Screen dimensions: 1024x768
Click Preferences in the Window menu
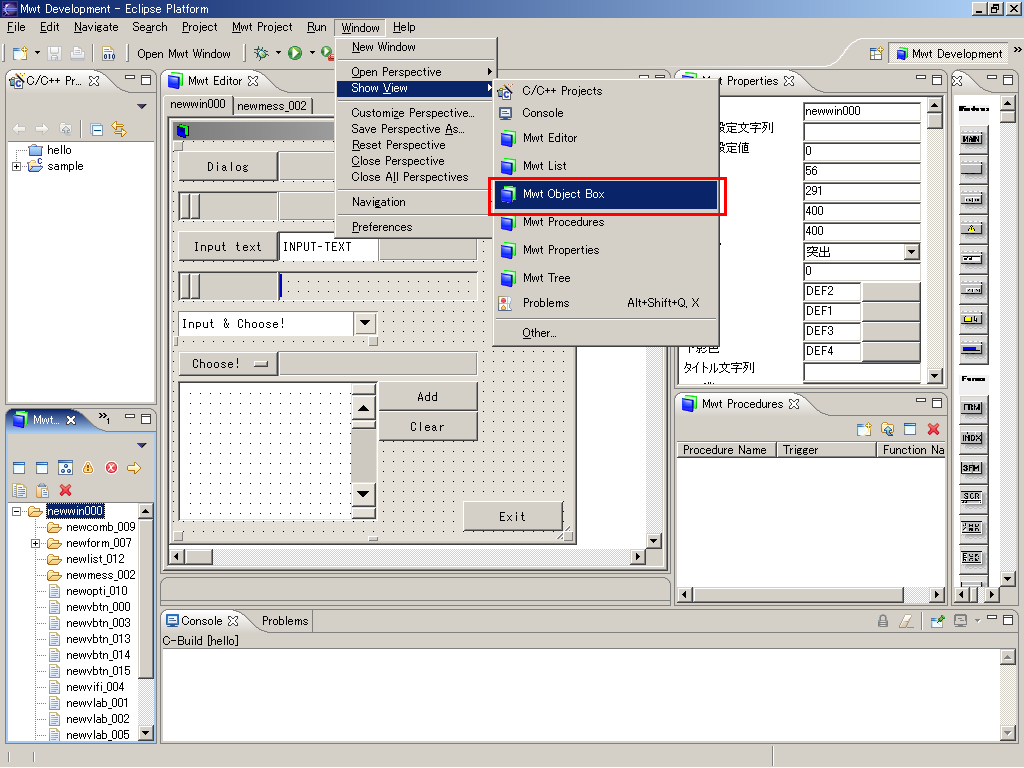[382, 227]
